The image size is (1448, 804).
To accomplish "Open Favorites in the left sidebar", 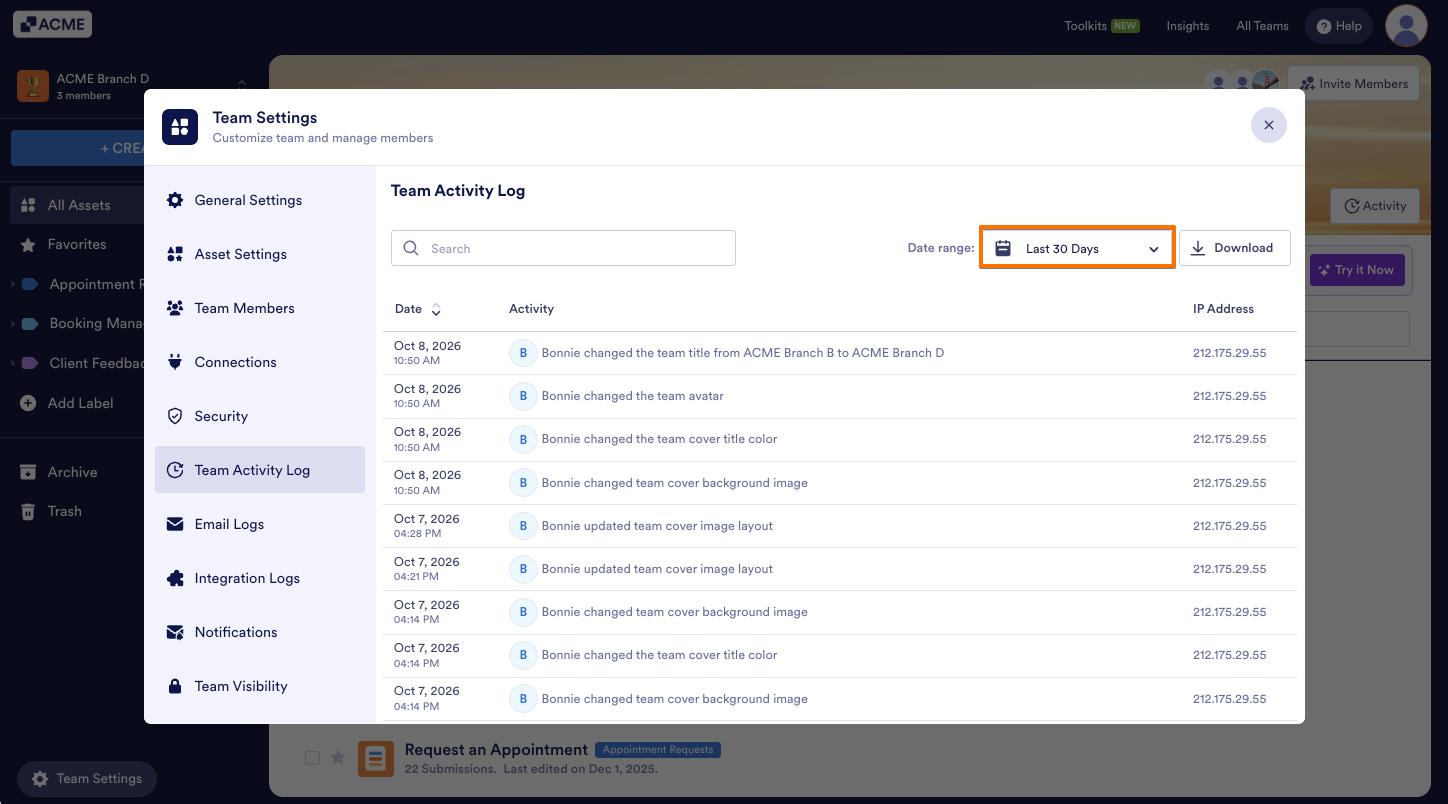I will click(76, 244).
